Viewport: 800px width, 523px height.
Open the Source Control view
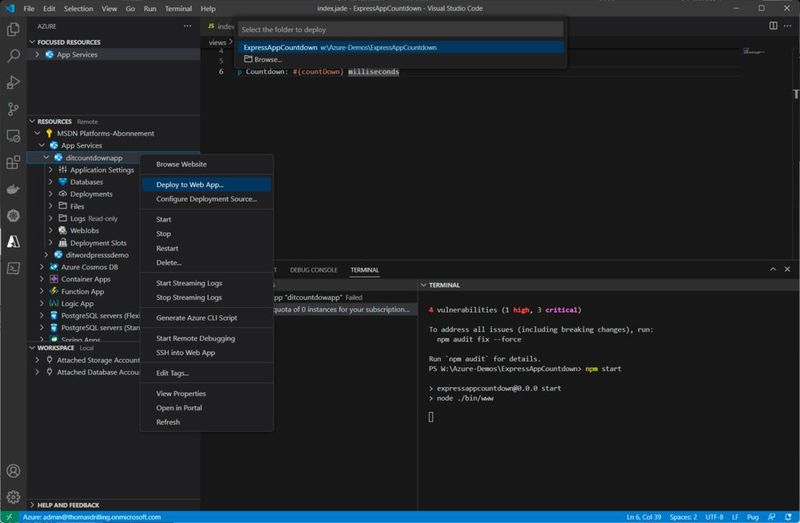click(14, 109)
